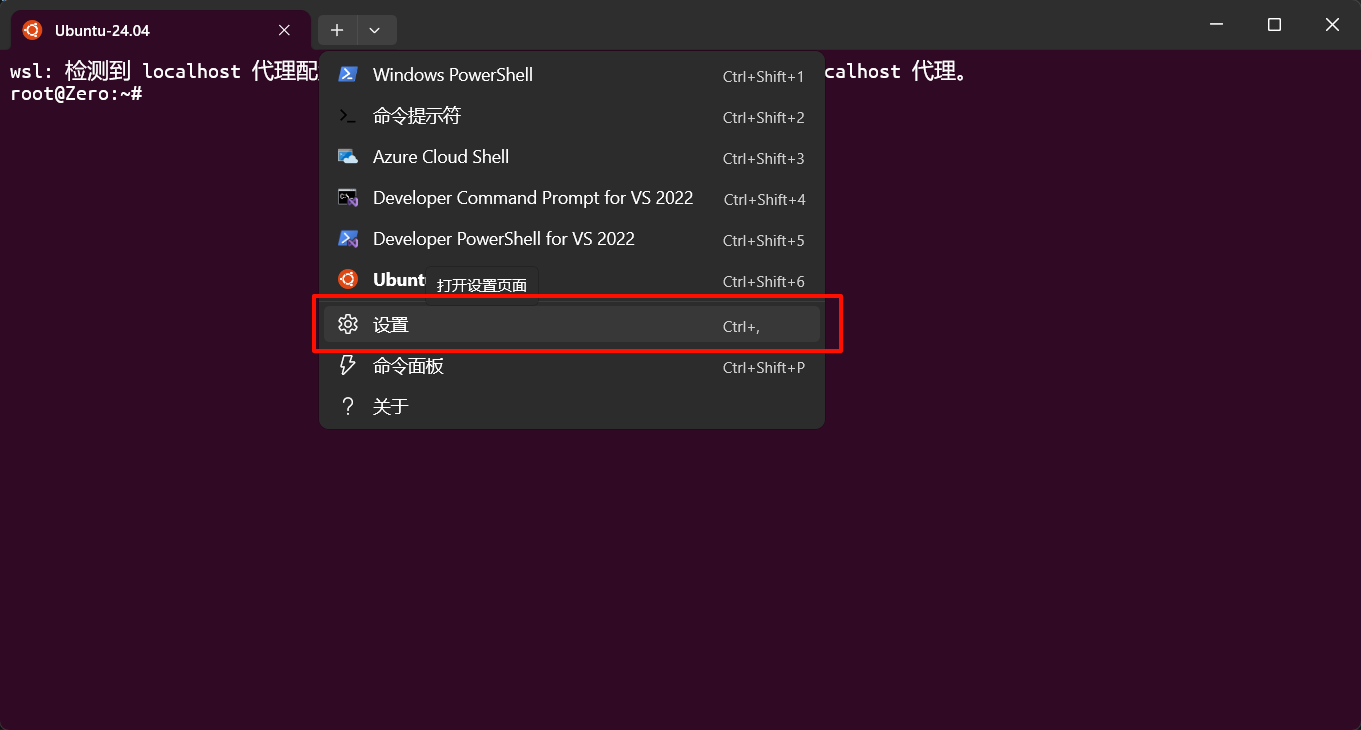This screenshot has width=1361, height=730.
Task: Collapse the profile dropdown chevron
Action: tap(375, 30)
